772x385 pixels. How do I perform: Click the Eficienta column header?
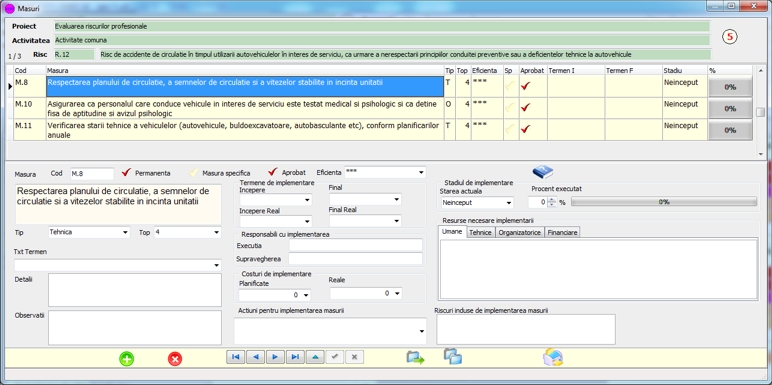(x=487, y=71)
